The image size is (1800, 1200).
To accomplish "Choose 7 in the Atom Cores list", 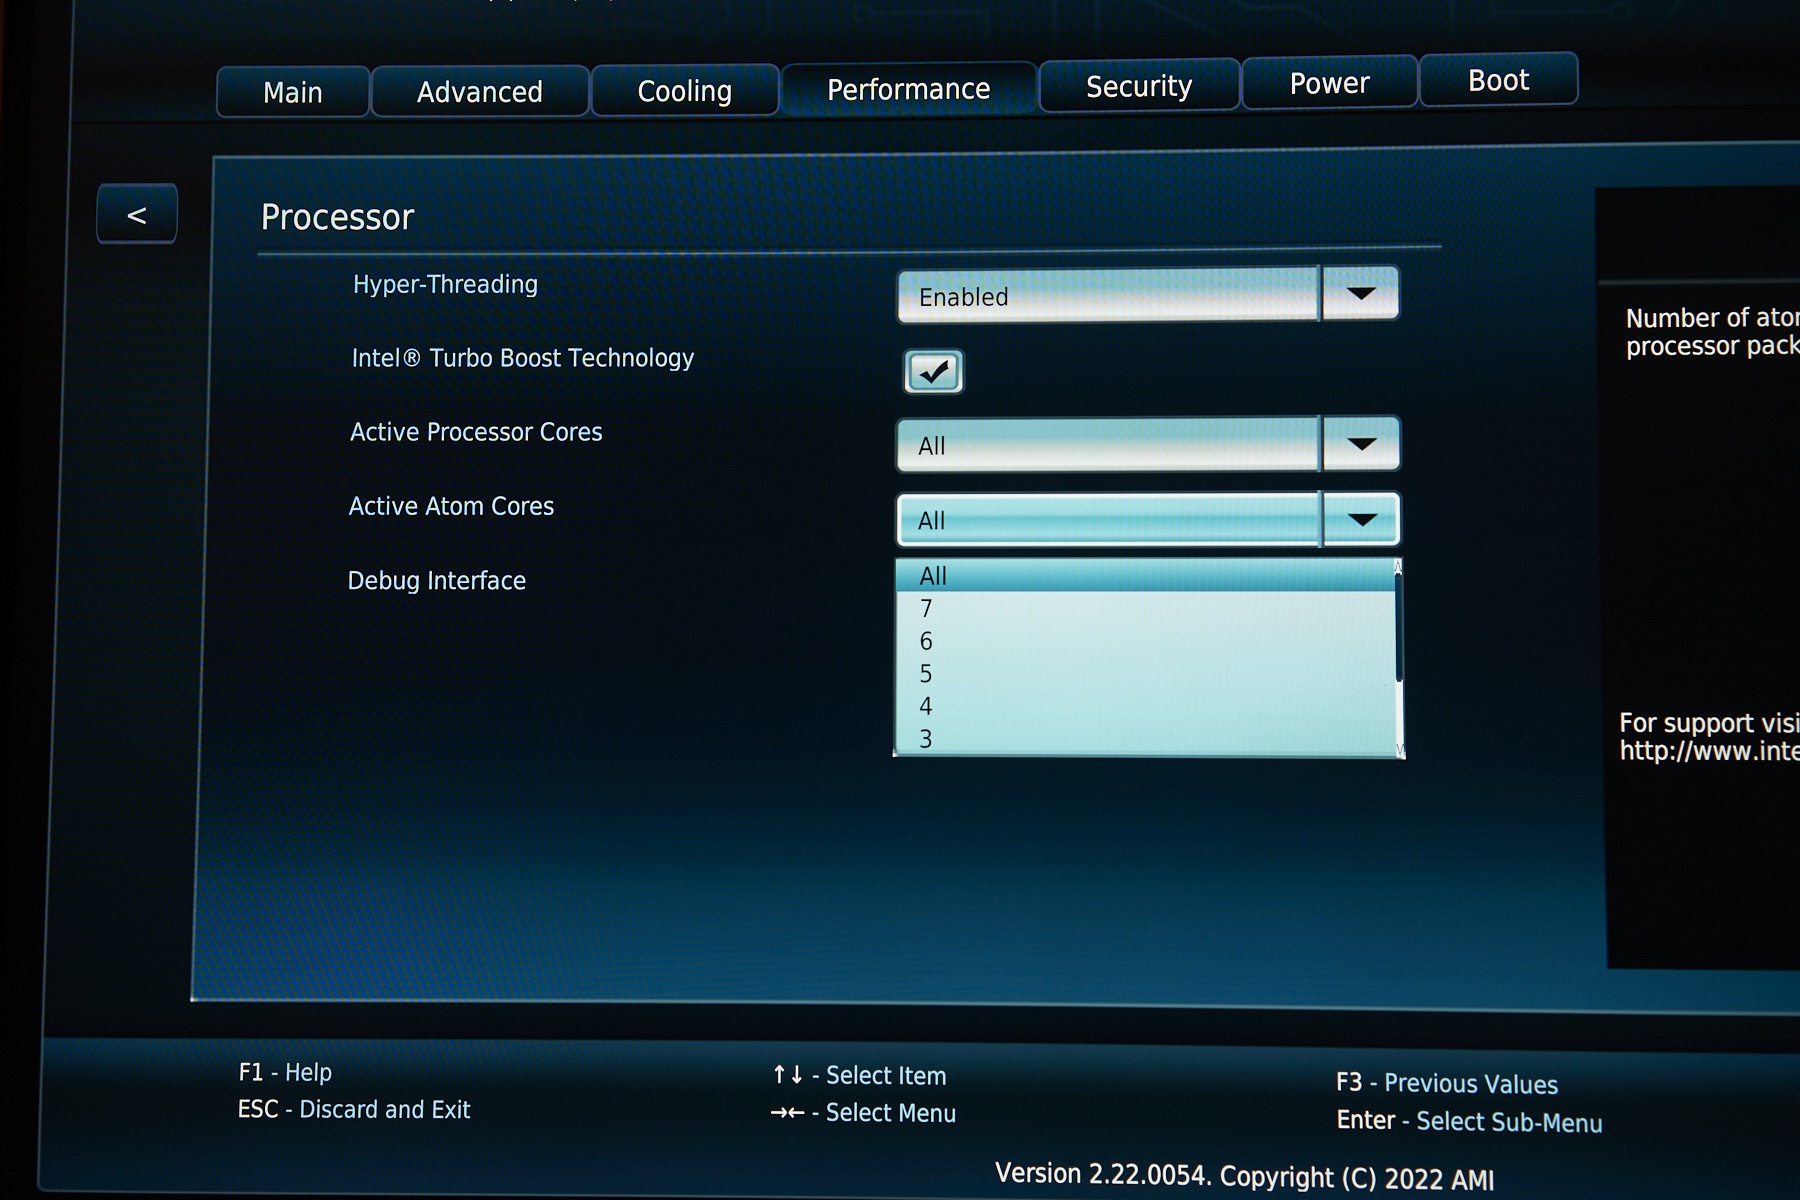I will pos(1144,608).
